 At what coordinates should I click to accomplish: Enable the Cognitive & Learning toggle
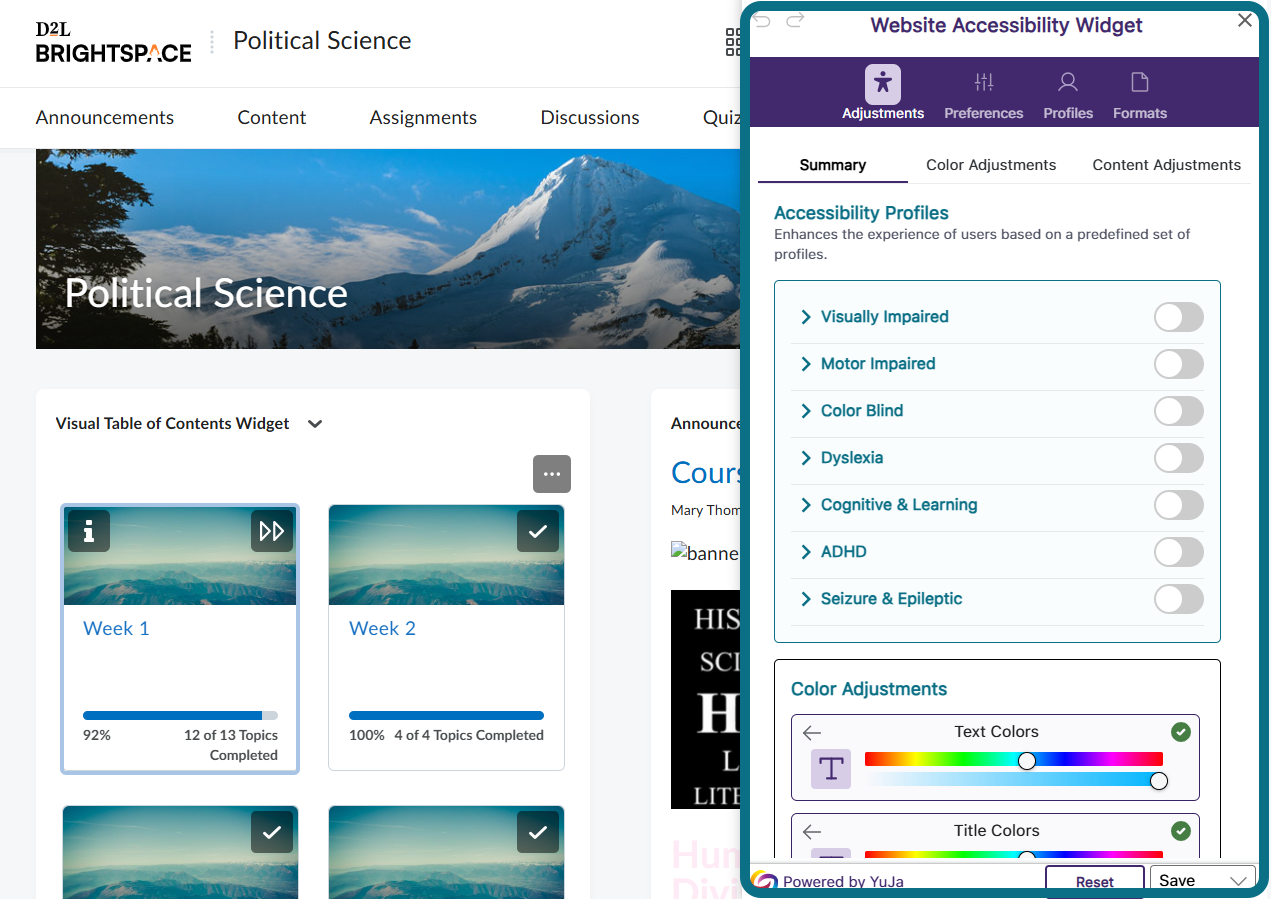(1179, 505)
